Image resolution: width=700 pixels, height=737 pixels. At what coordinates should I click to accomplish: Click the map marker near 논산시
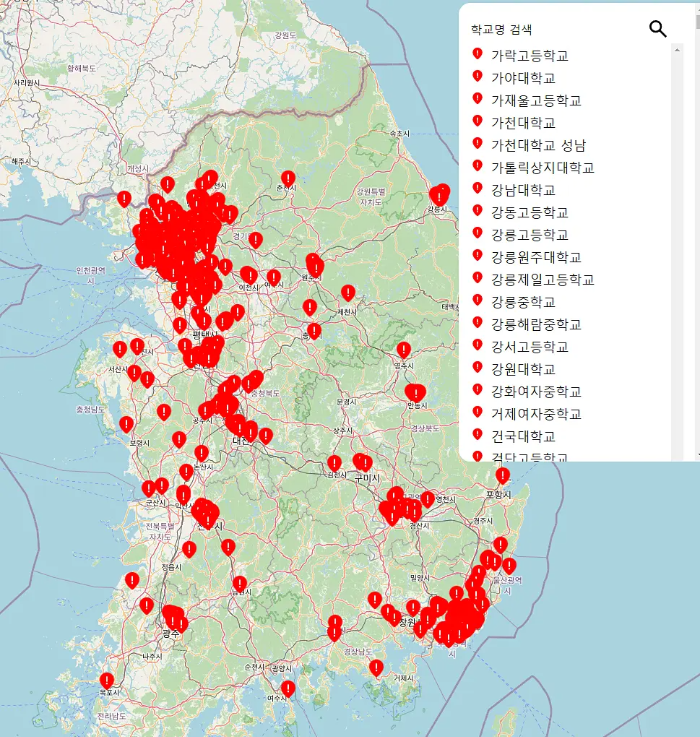(201, 454)
